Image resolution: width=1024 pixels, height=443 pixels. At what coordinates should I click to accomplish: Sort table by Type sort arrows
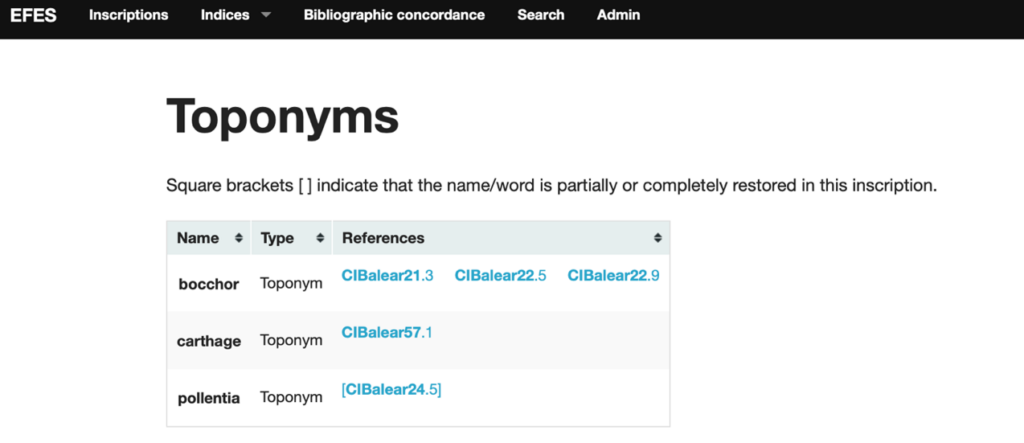click(x=320, y=238)
